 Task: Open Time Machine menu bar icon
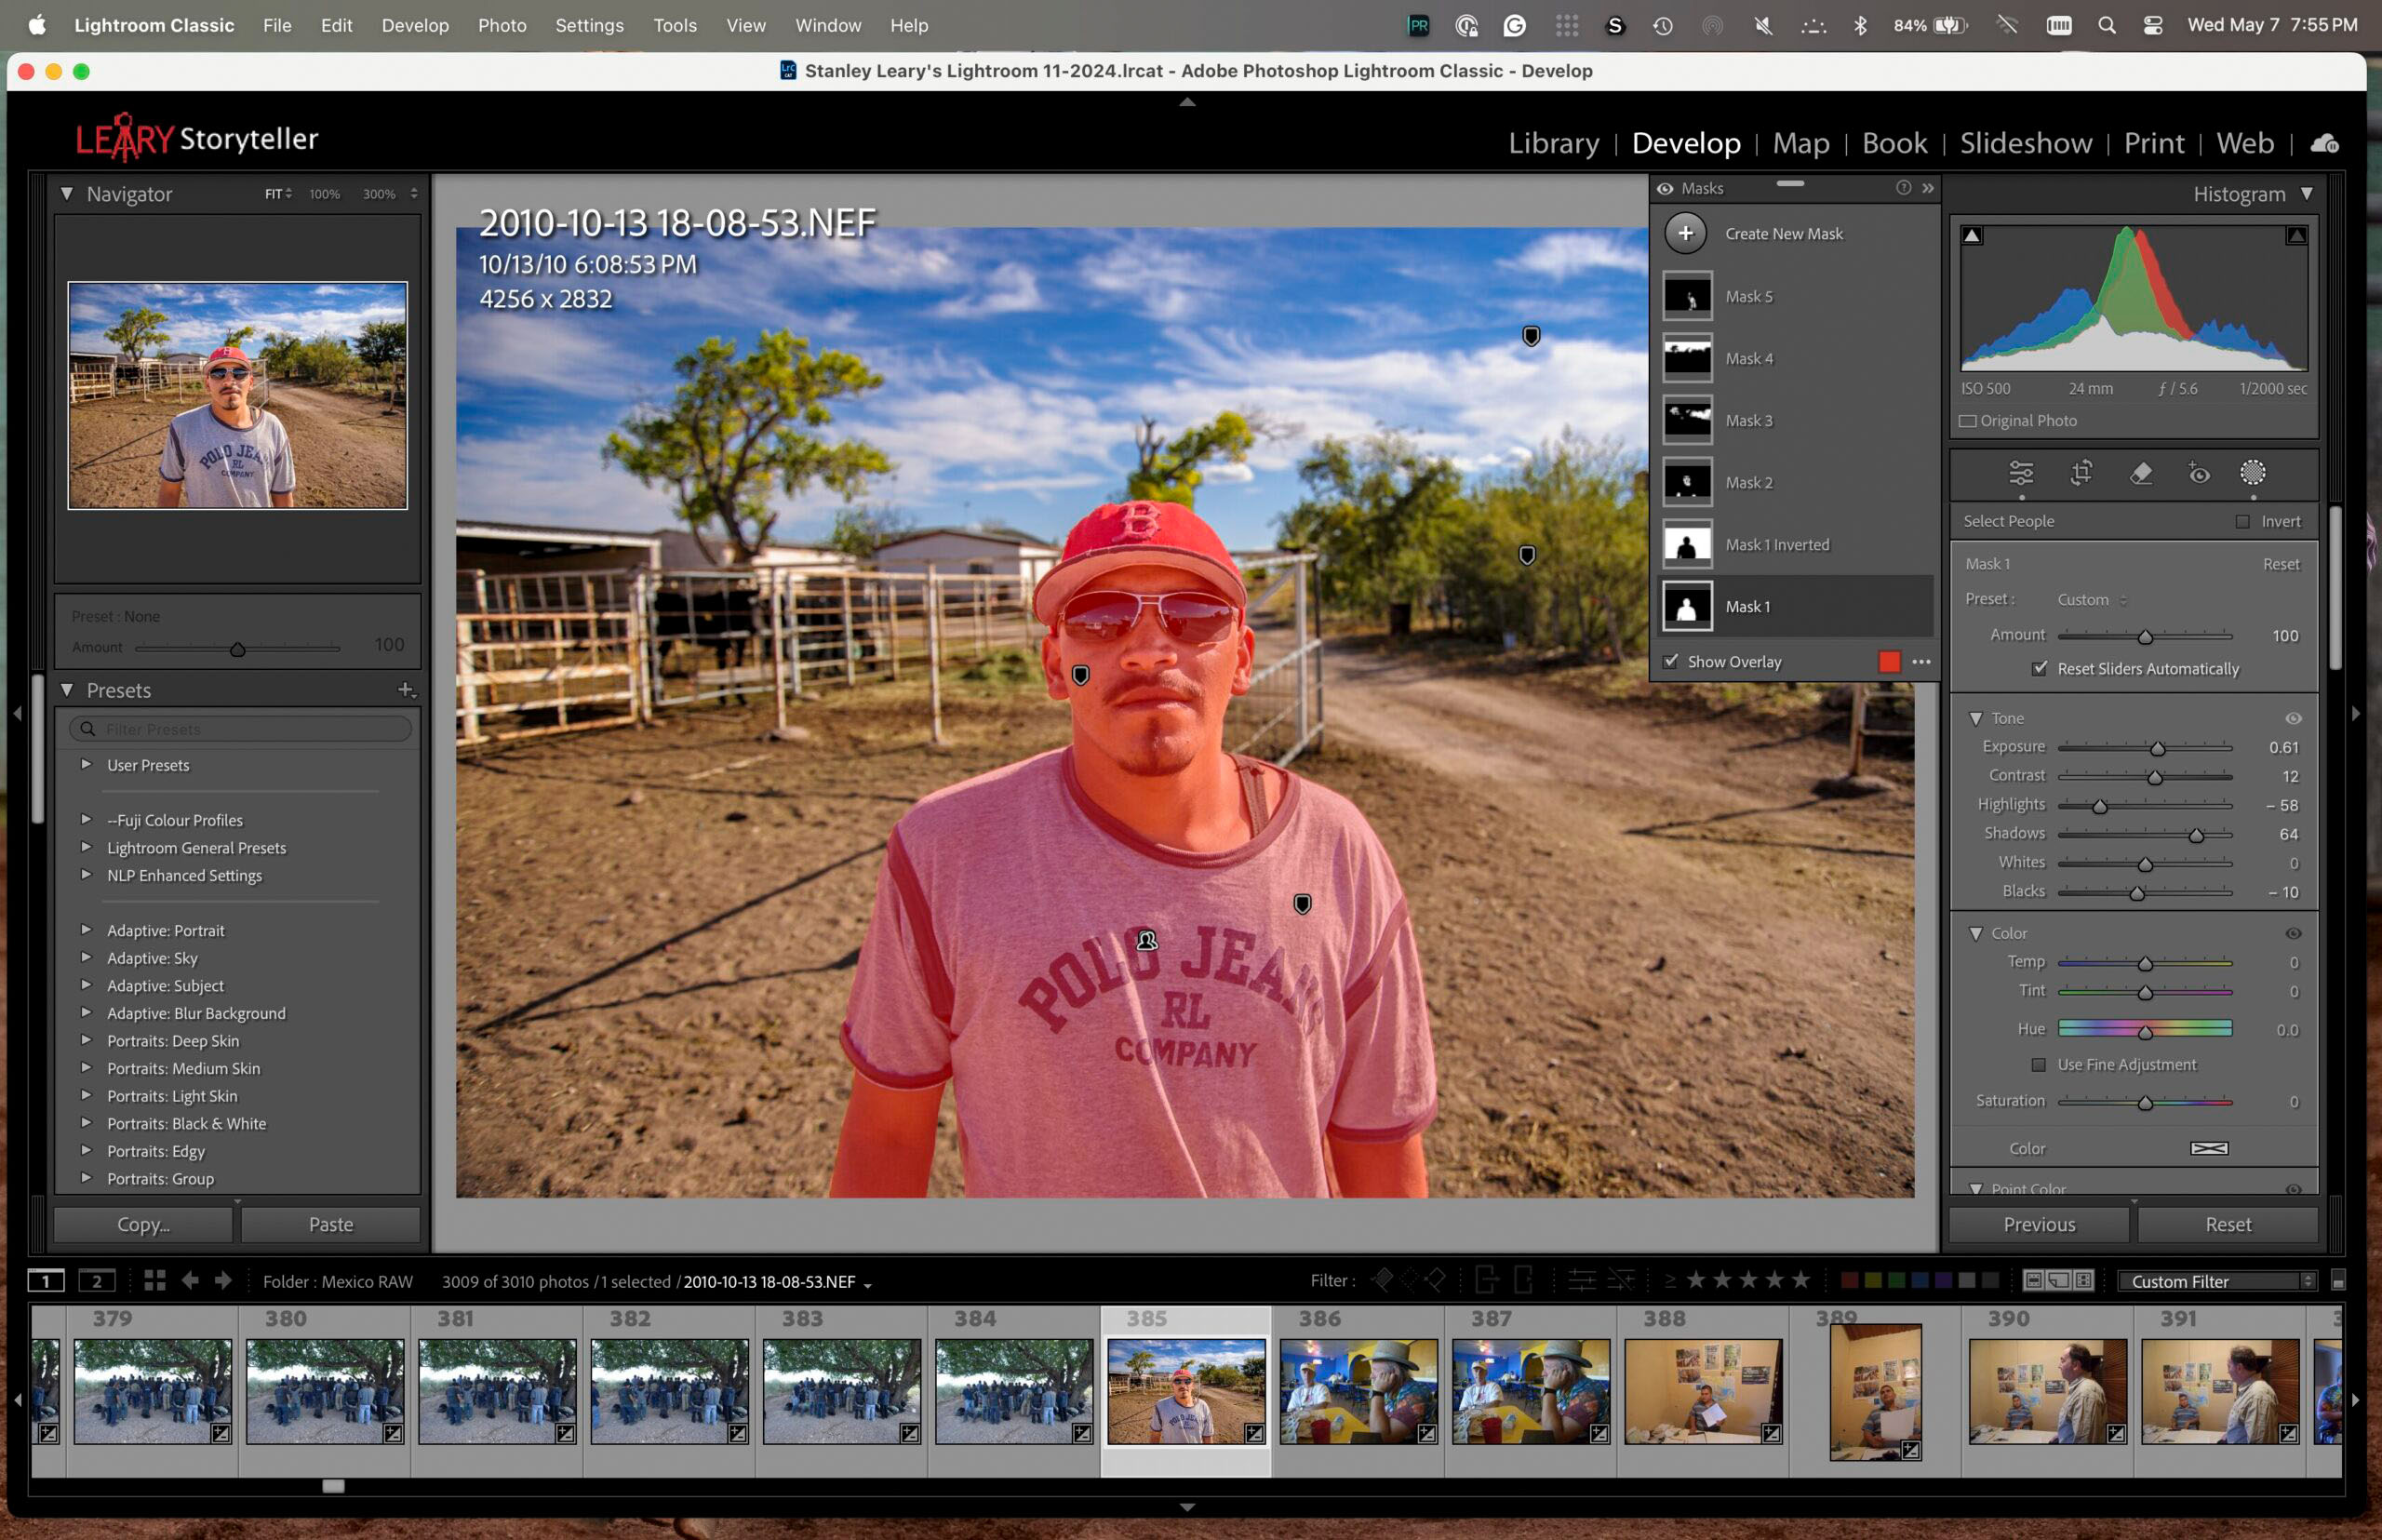coord(1663,25)
